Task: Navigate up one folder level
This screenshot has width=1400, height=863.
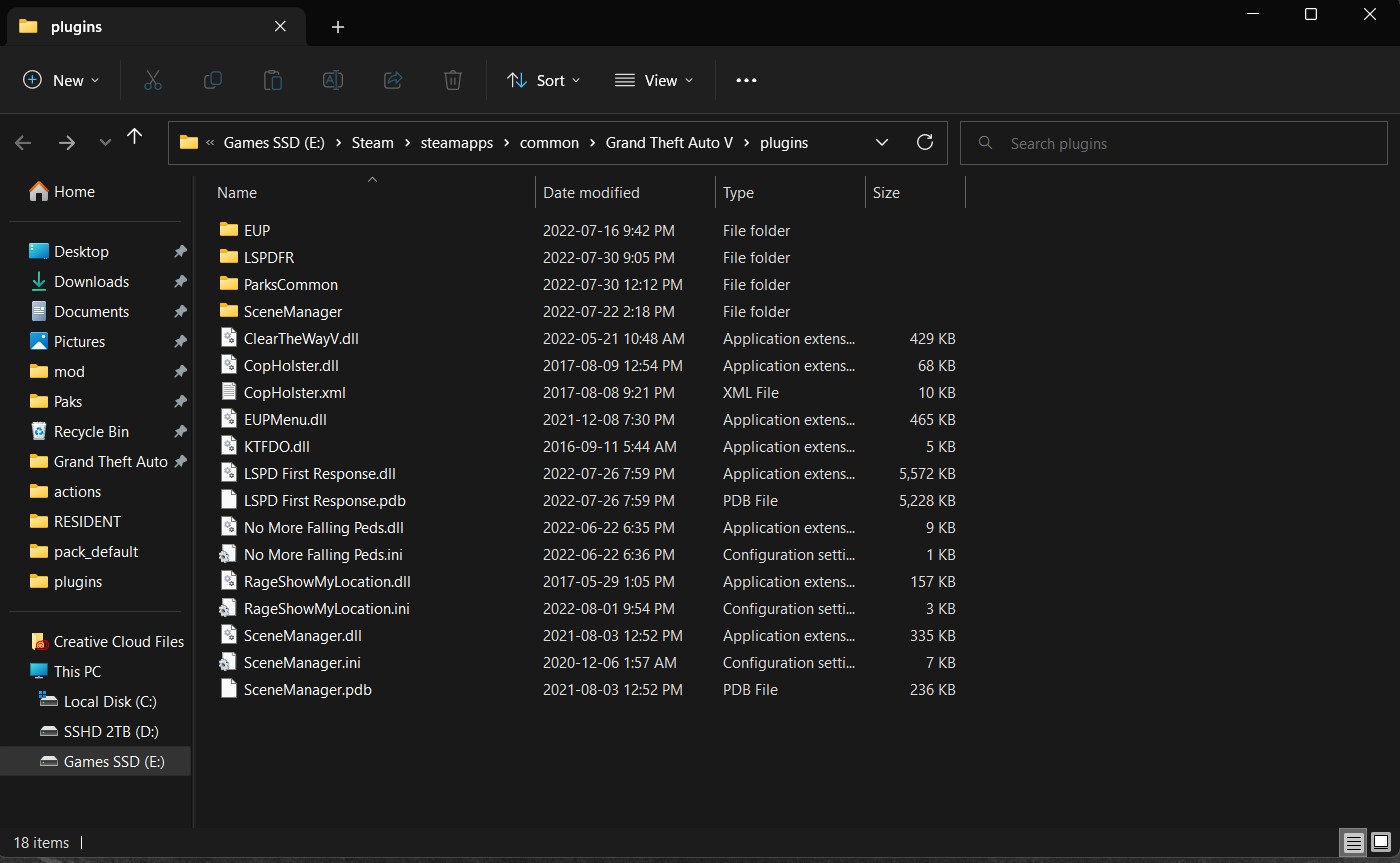Action: [135, 137]
